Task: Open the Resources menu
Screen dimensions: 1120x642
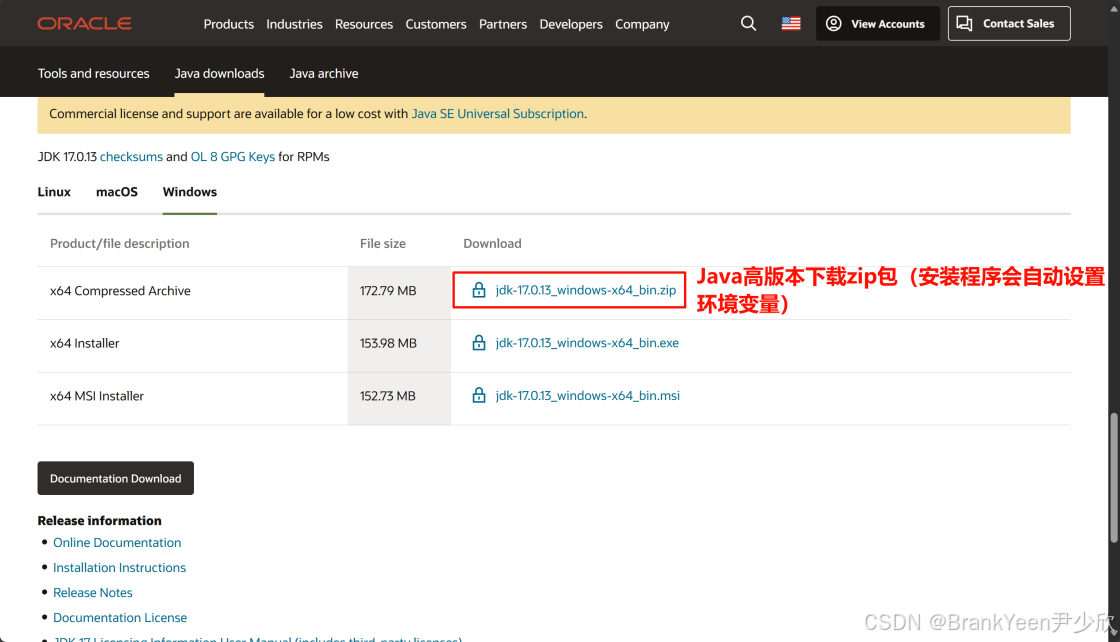Action: [364, 24]
